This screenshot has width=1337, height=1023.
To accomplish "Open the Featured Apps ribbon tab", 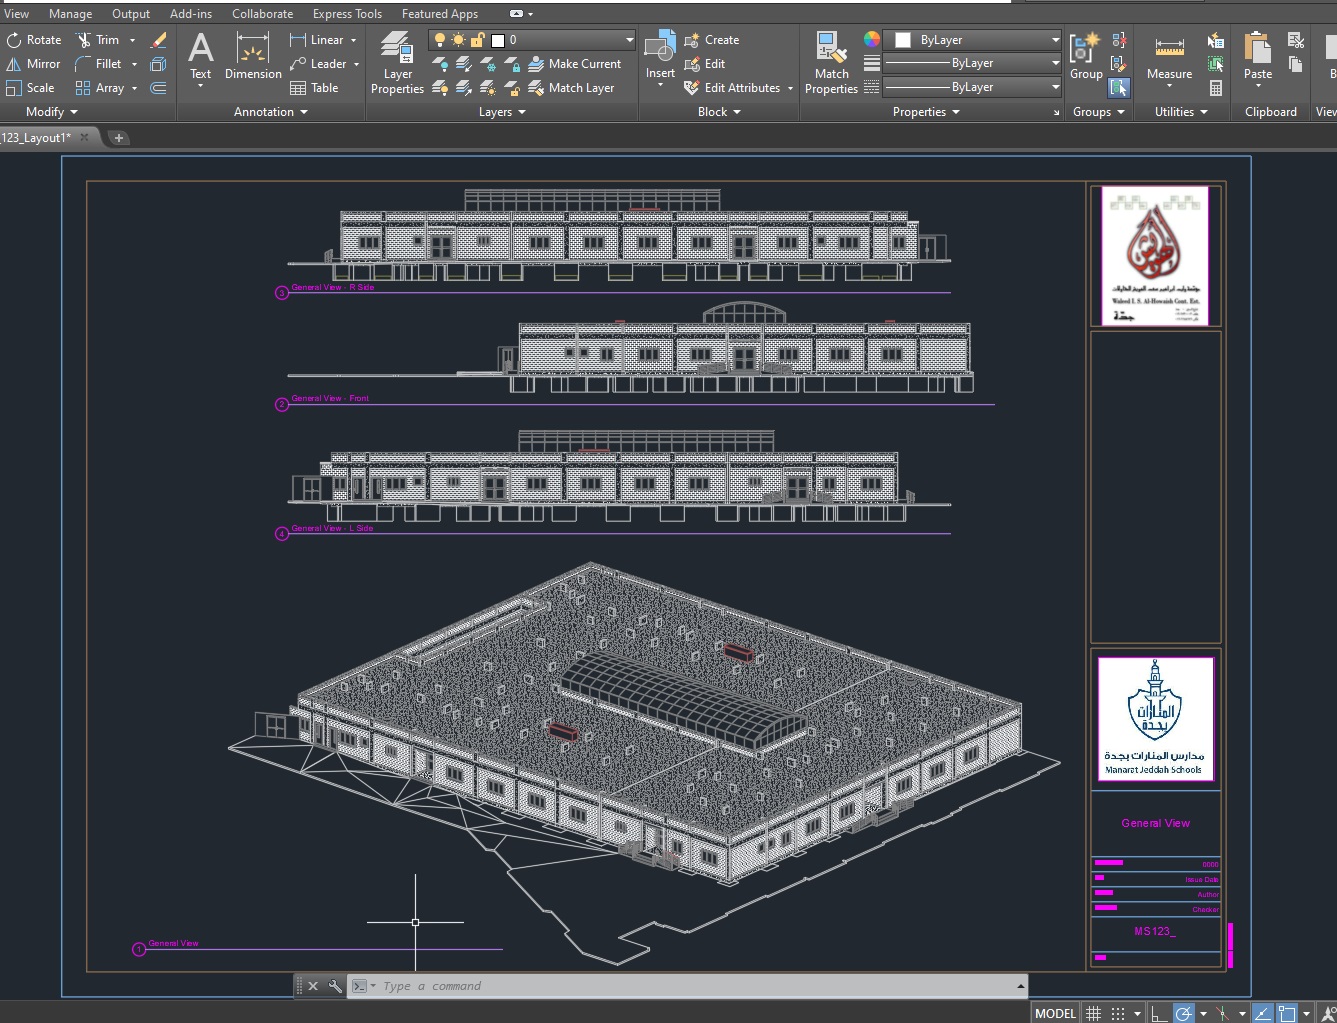I will tap(440, 14).
